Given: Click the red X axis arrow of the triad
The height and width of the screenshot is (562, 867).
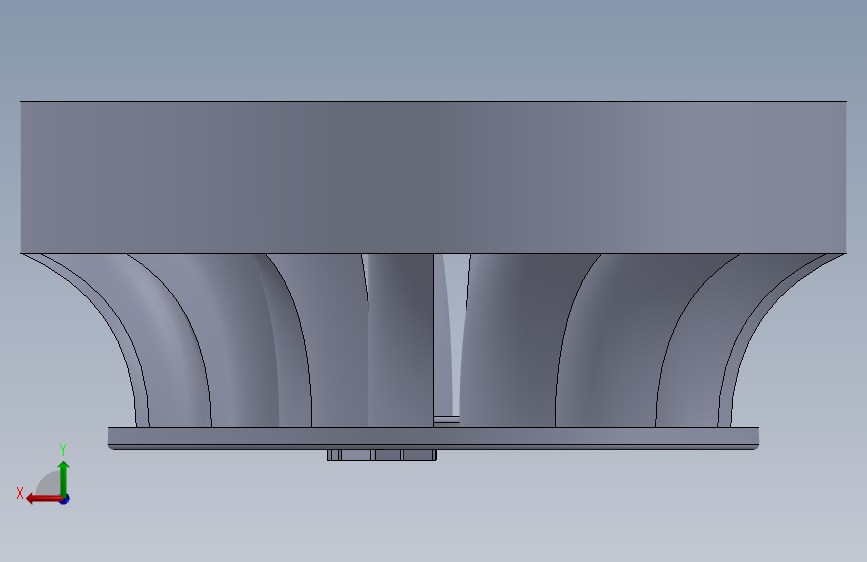Looking at the screenshot, I should 44,499.
